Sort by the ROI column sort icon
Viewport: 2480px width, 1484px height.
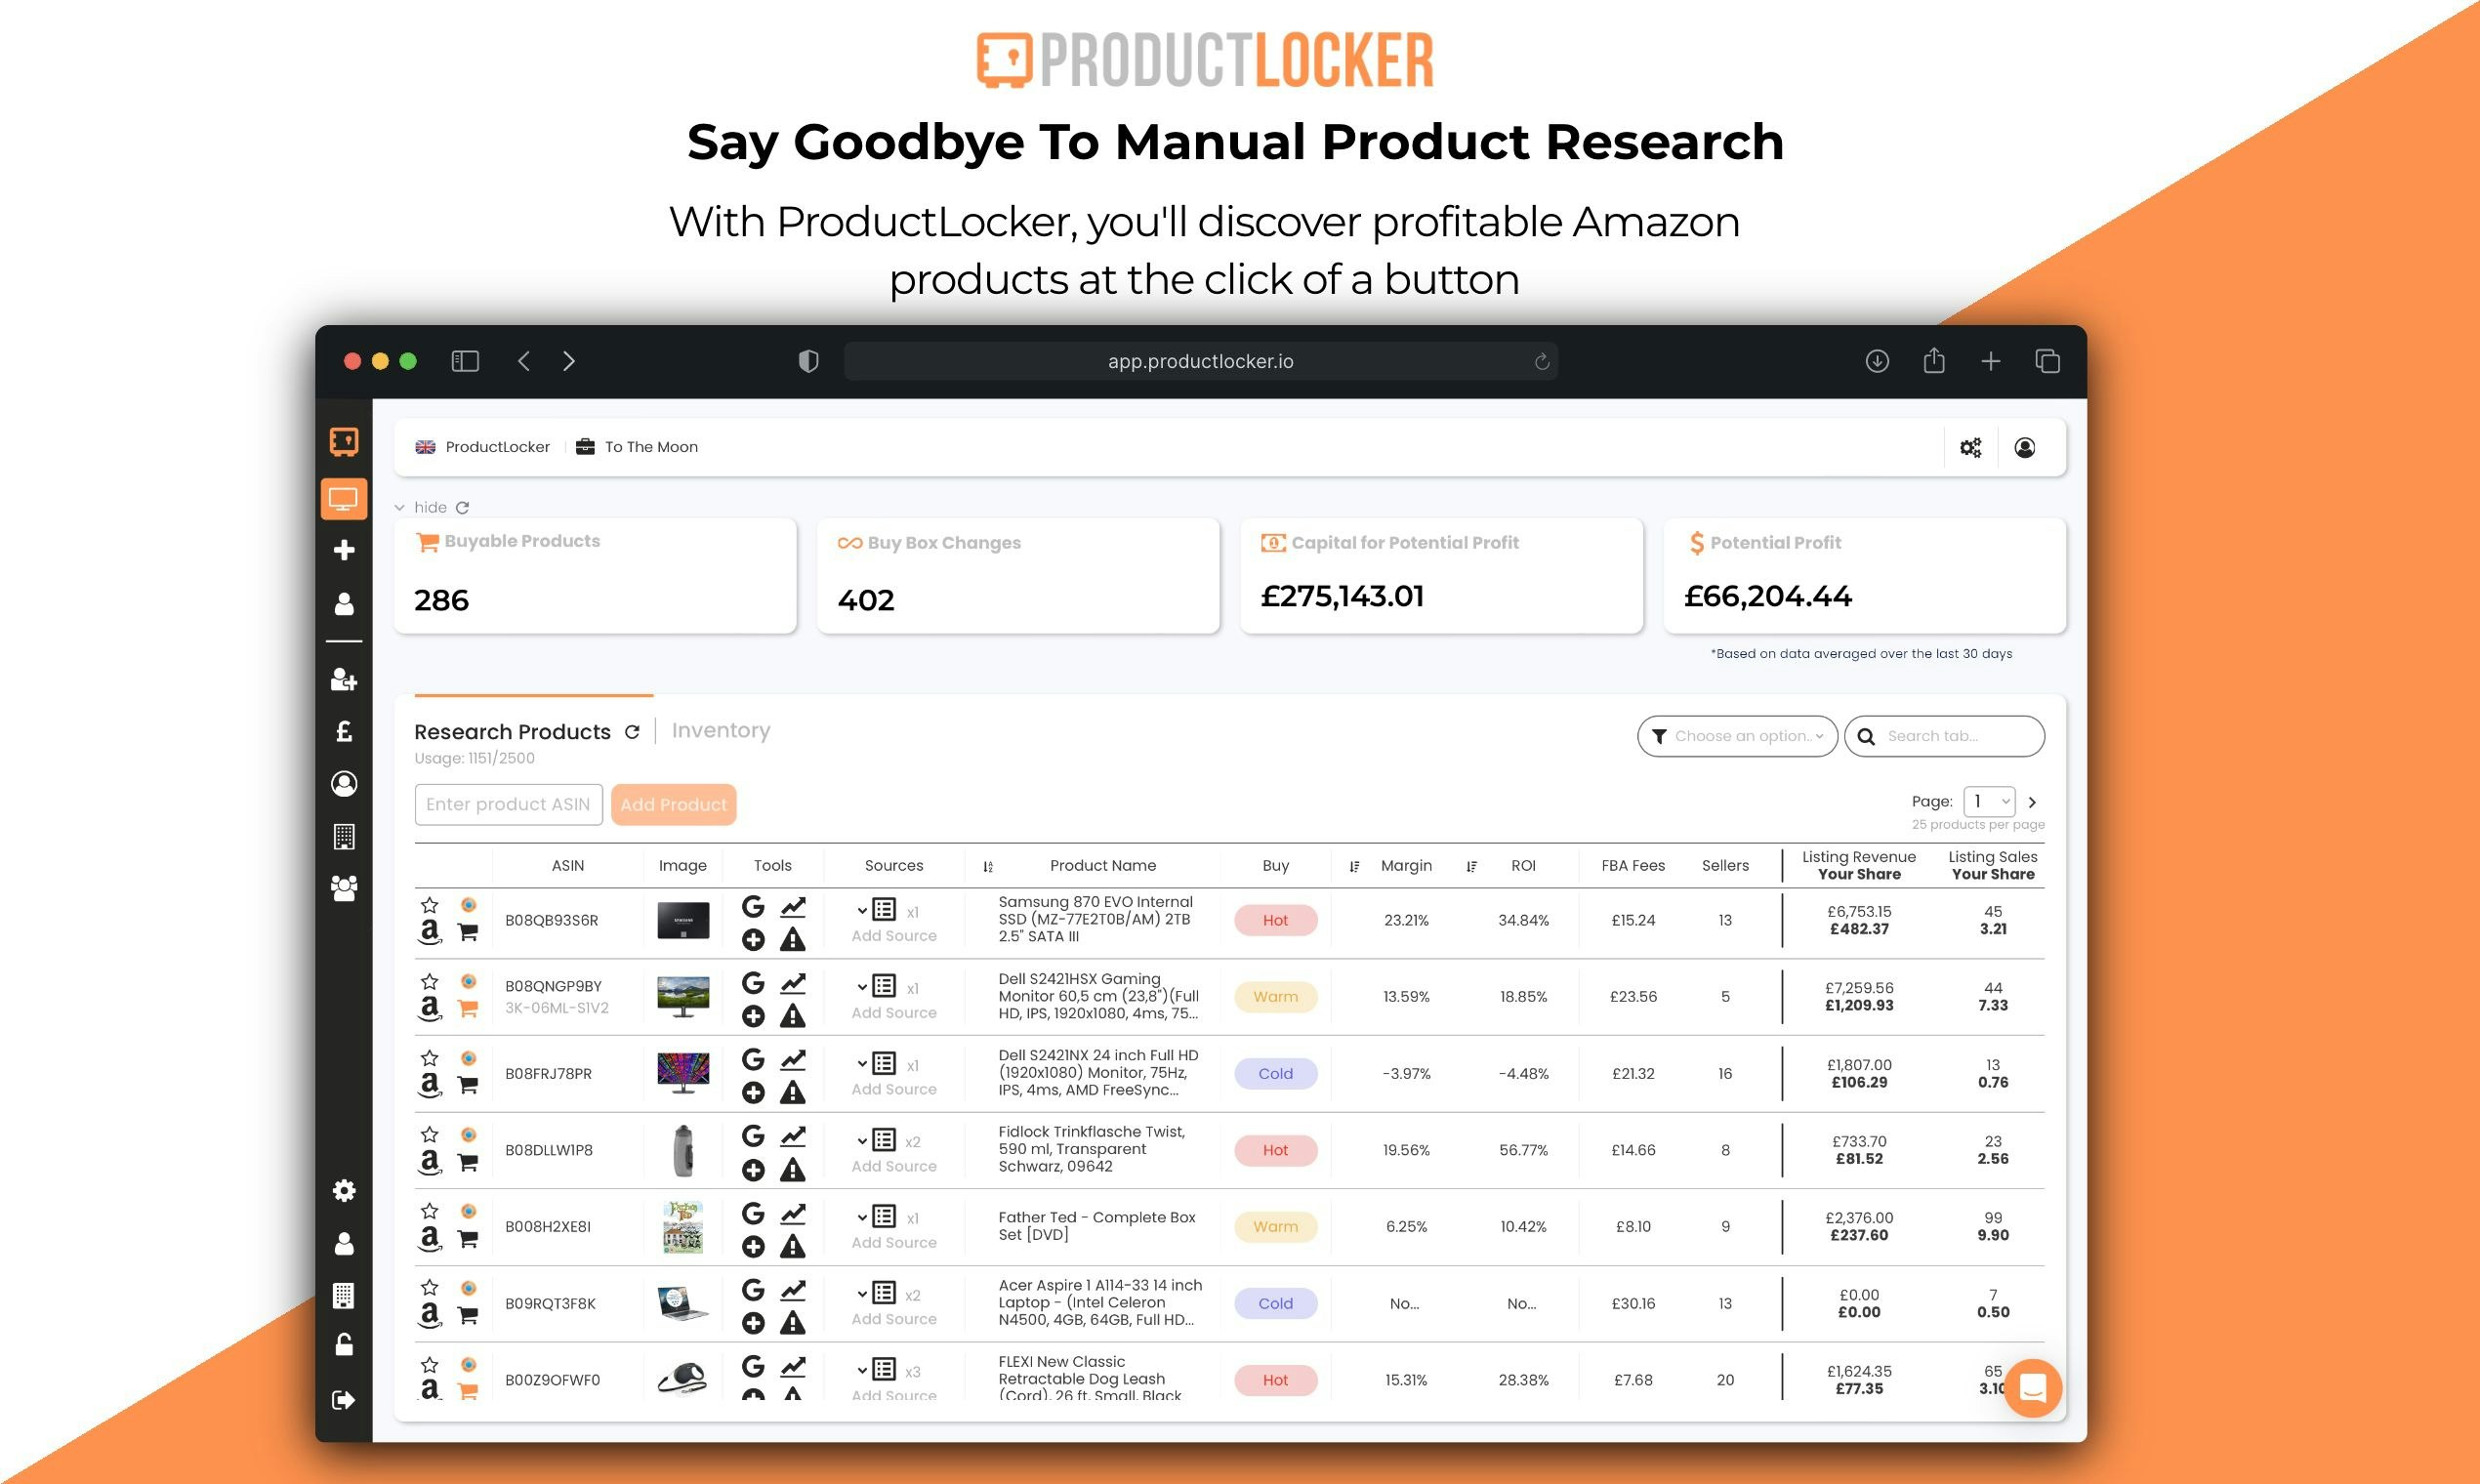coord(1471,866)
